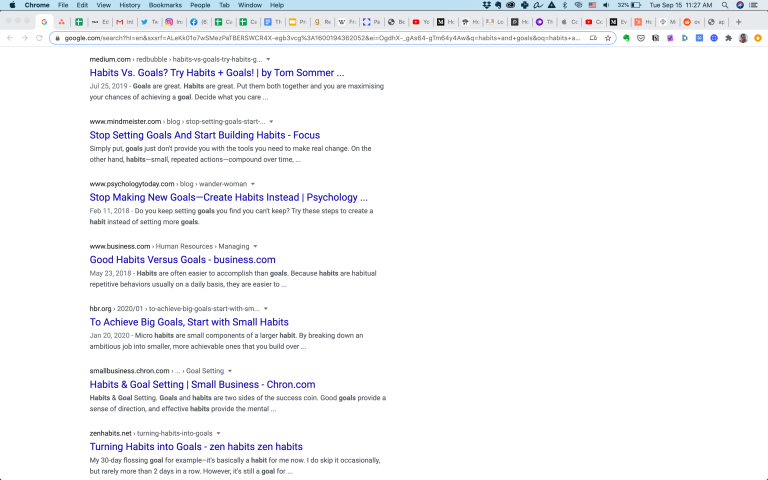This screenshot has height=480, width=768.
Task: Expand the smallbusiness.chron.com result options arrow
Action: point(230,371)
